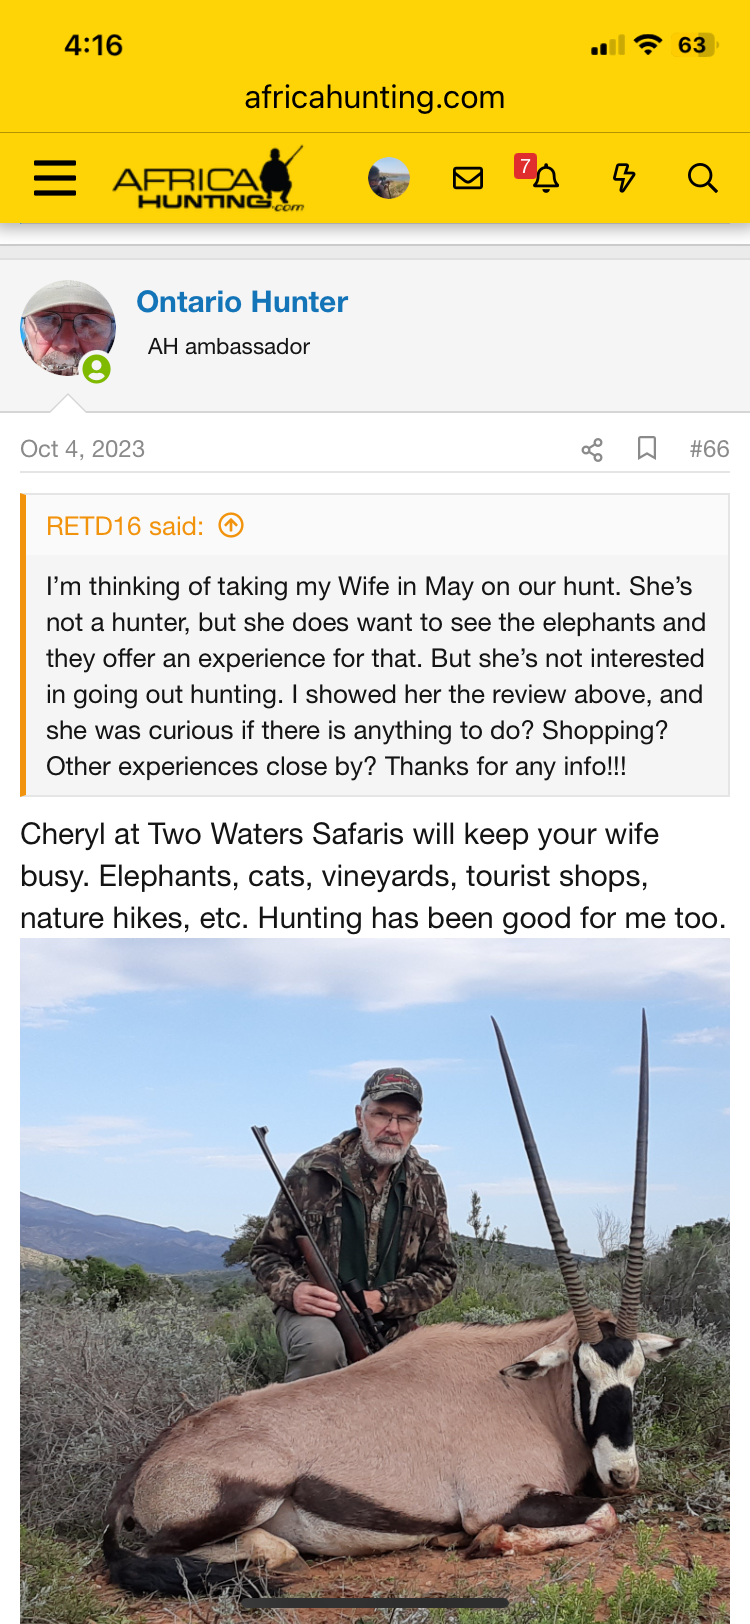Tap the africahunting.com address bar
750x1624 pixels.
point(375,98)
